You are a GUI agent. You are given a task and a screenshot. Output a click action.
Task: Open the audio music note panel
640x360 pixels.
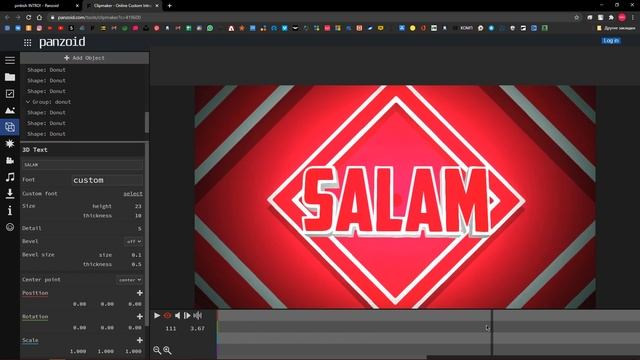tap(10, 177)
